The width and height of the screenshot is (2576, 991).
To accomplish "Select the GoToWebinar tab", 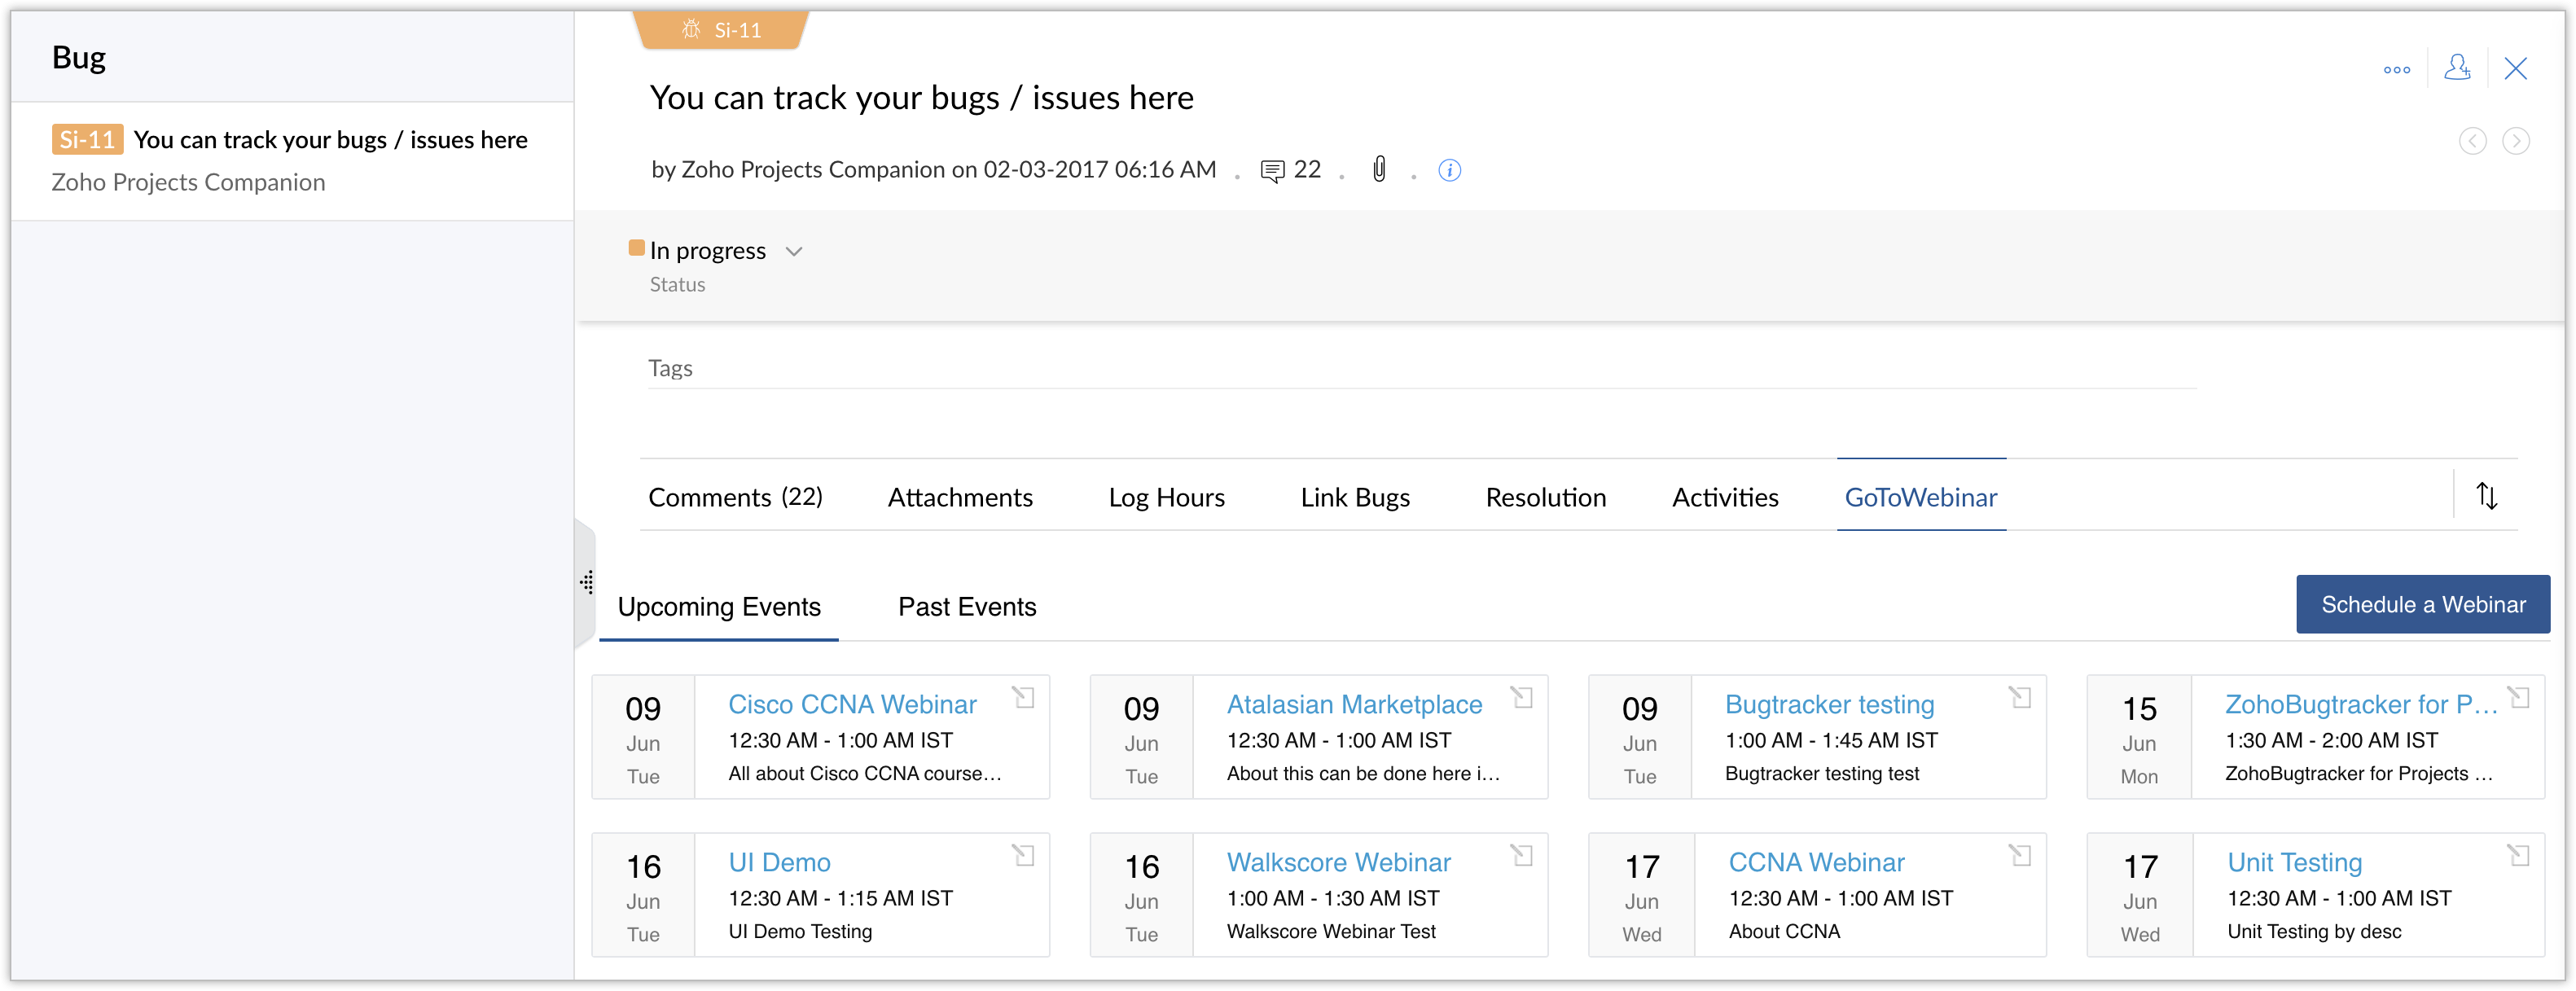I will 1920,497.
